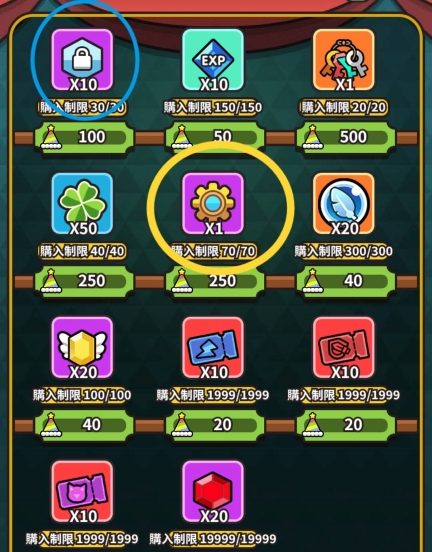Select the EXP diamond item X10
Screen dimensions: 432x552
(x=213, y=60)
